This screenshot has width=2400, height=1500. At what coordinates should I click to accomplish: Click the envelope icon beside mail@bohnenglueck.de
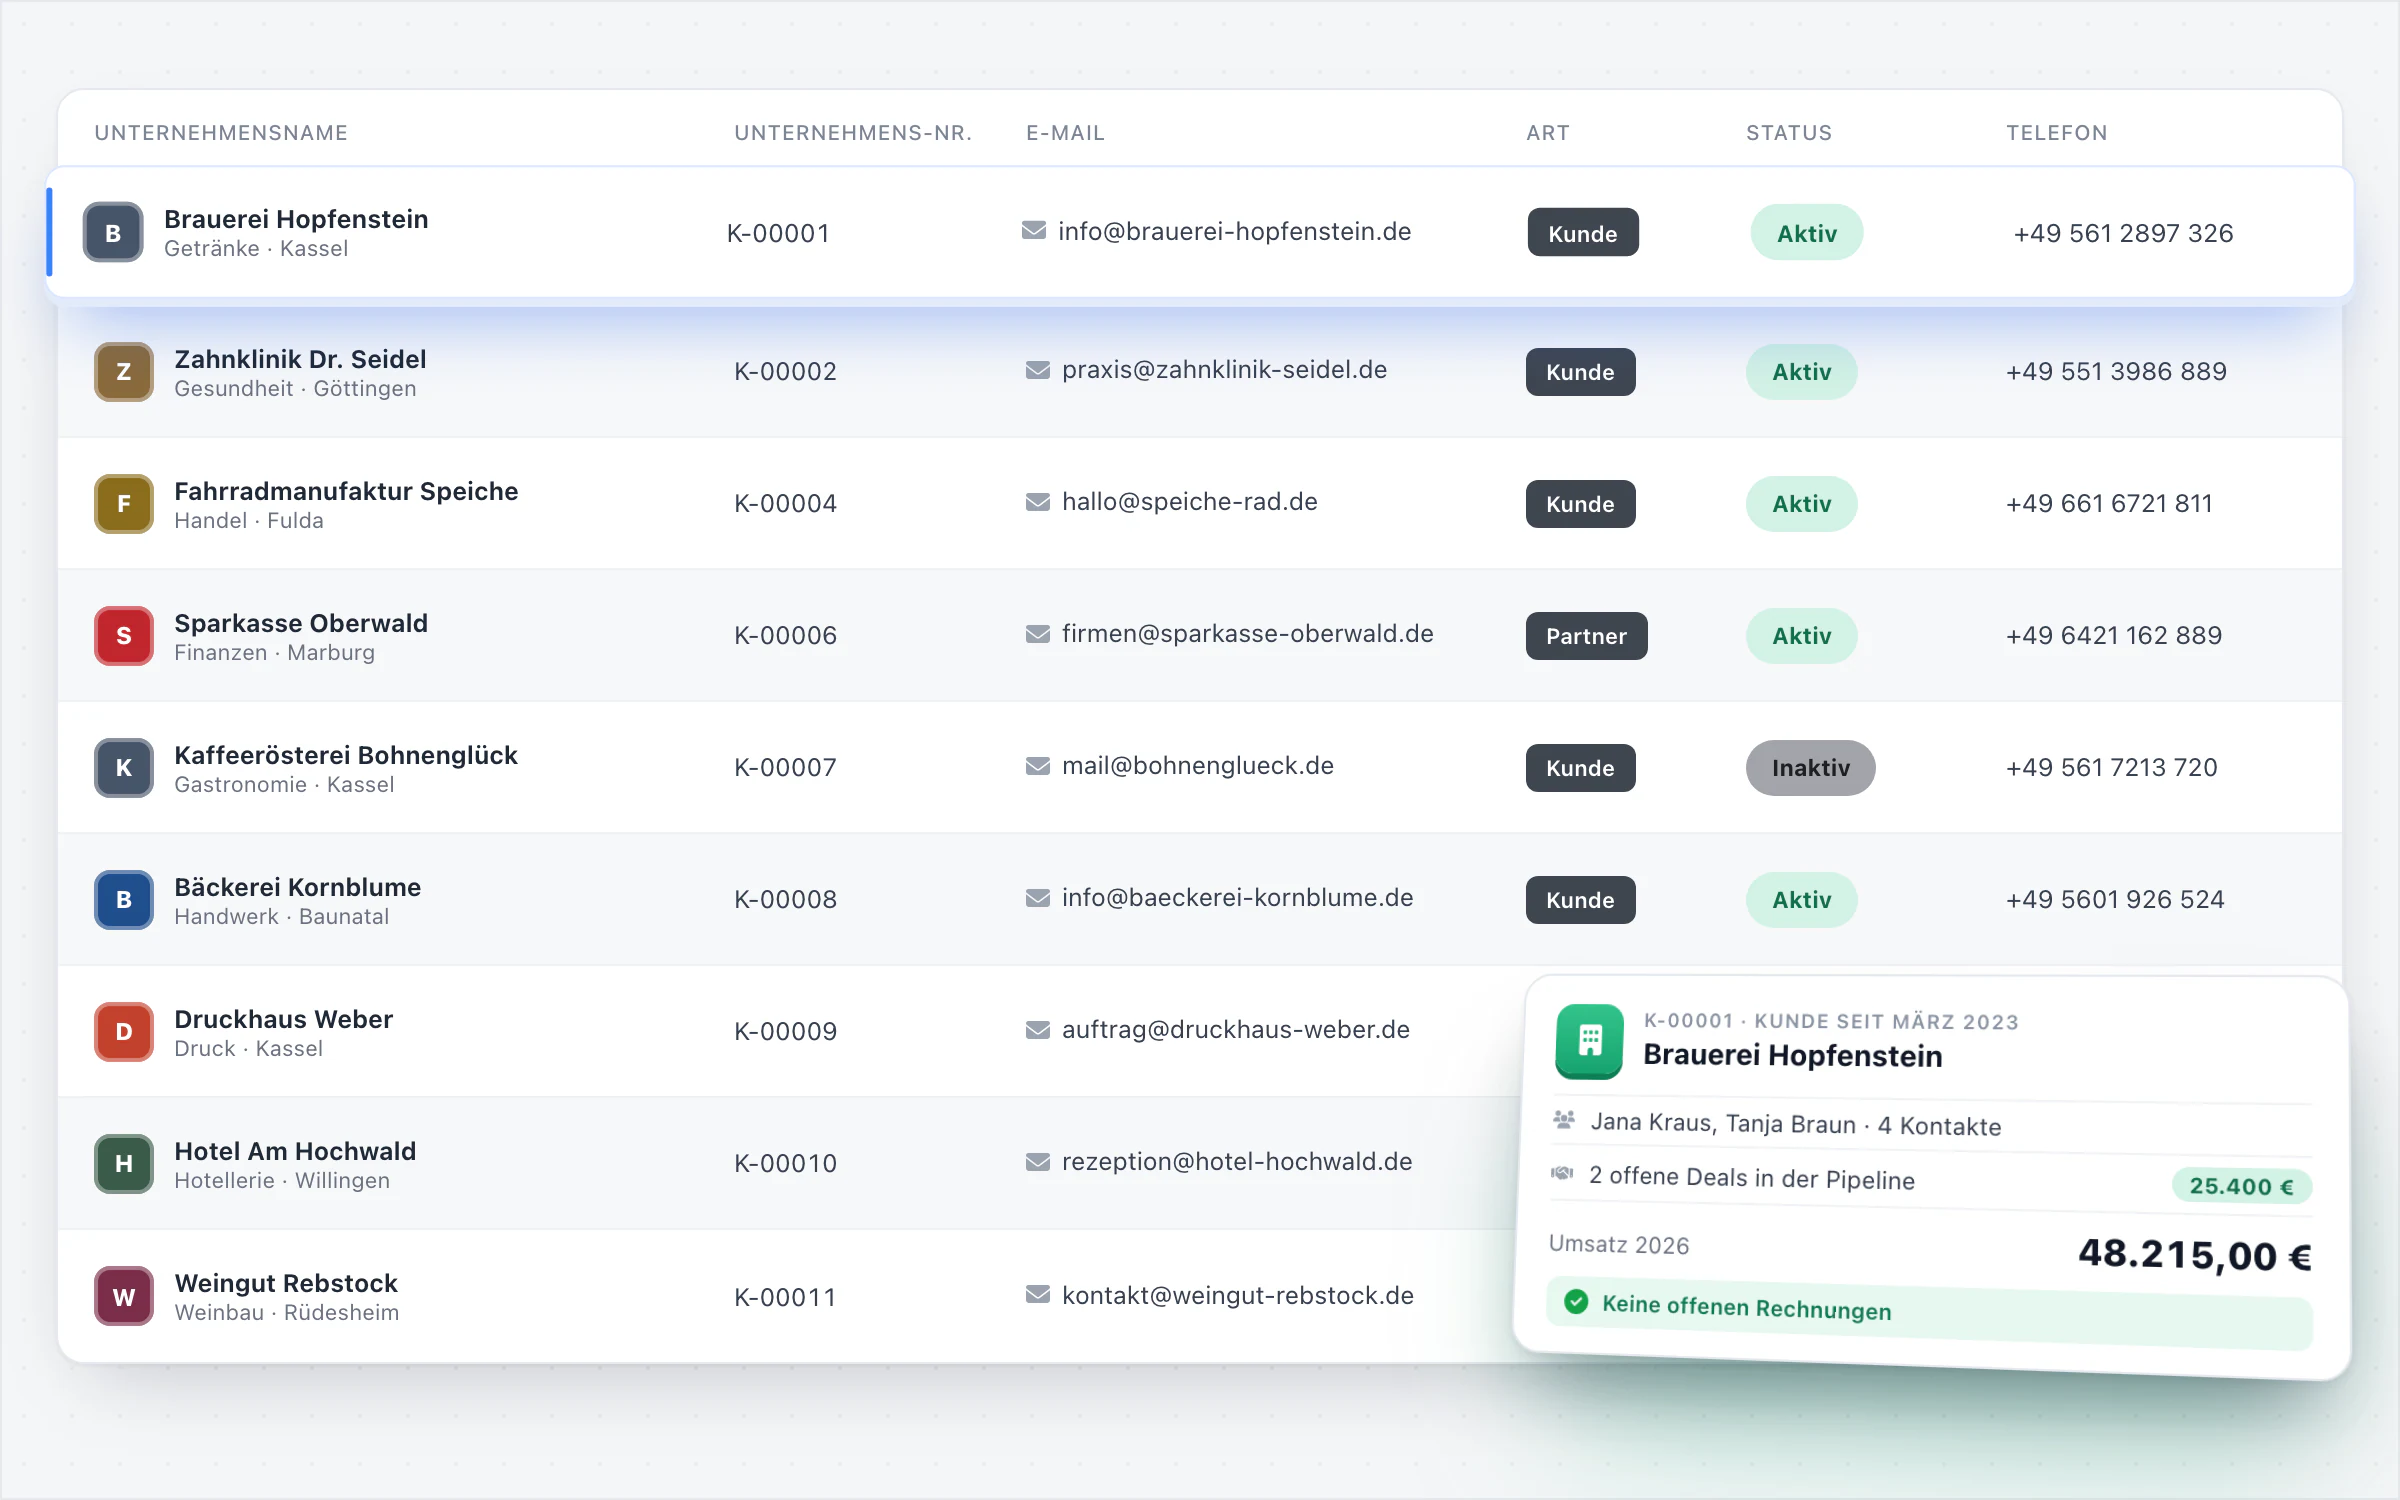[x=1038, y=766]
